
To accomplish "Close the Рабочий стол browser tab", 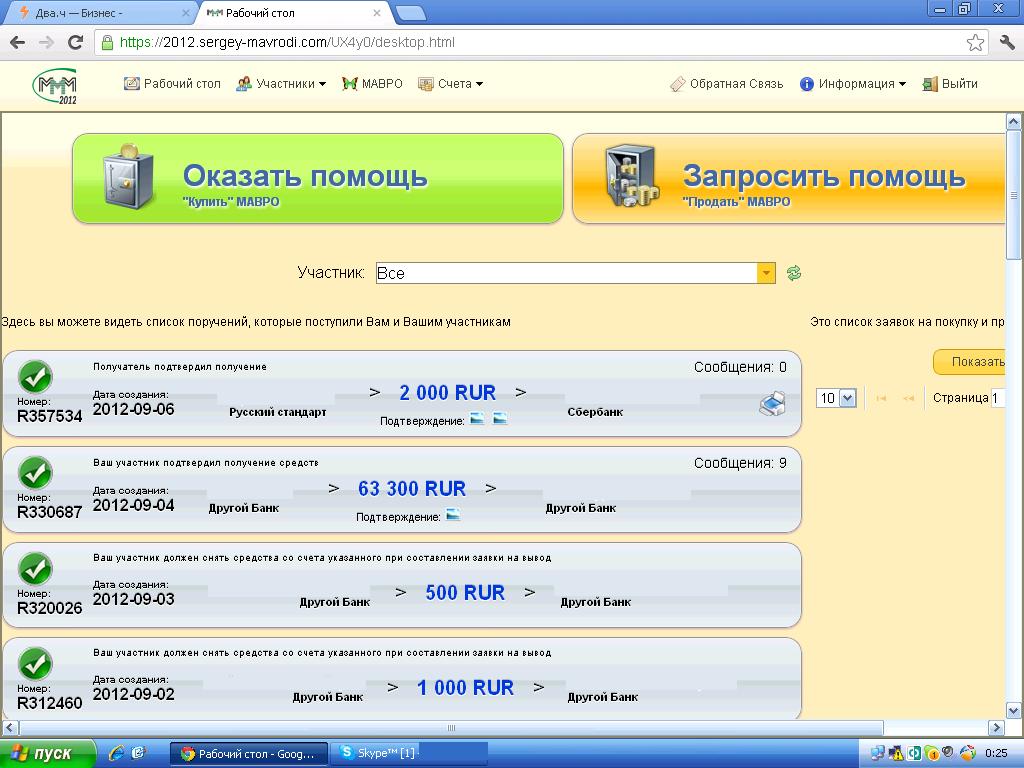I will pos(377,13).
